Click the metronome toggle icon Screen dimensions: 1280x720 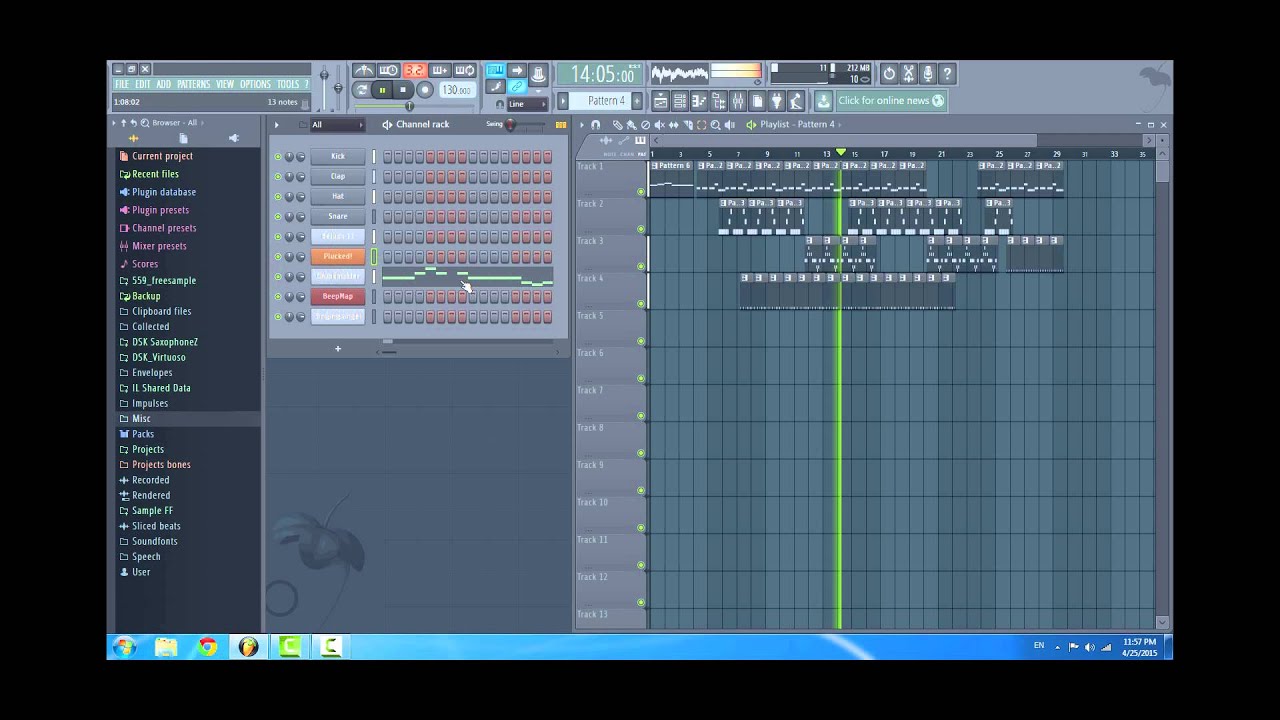point(363,70)
